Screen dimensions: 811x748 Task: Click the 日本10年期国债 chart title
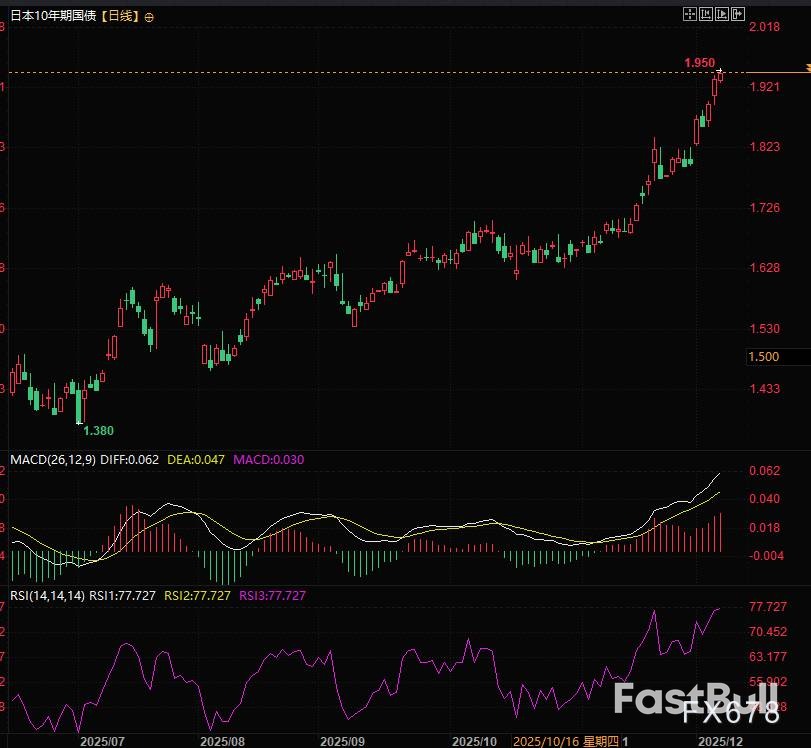click(53, 18)
